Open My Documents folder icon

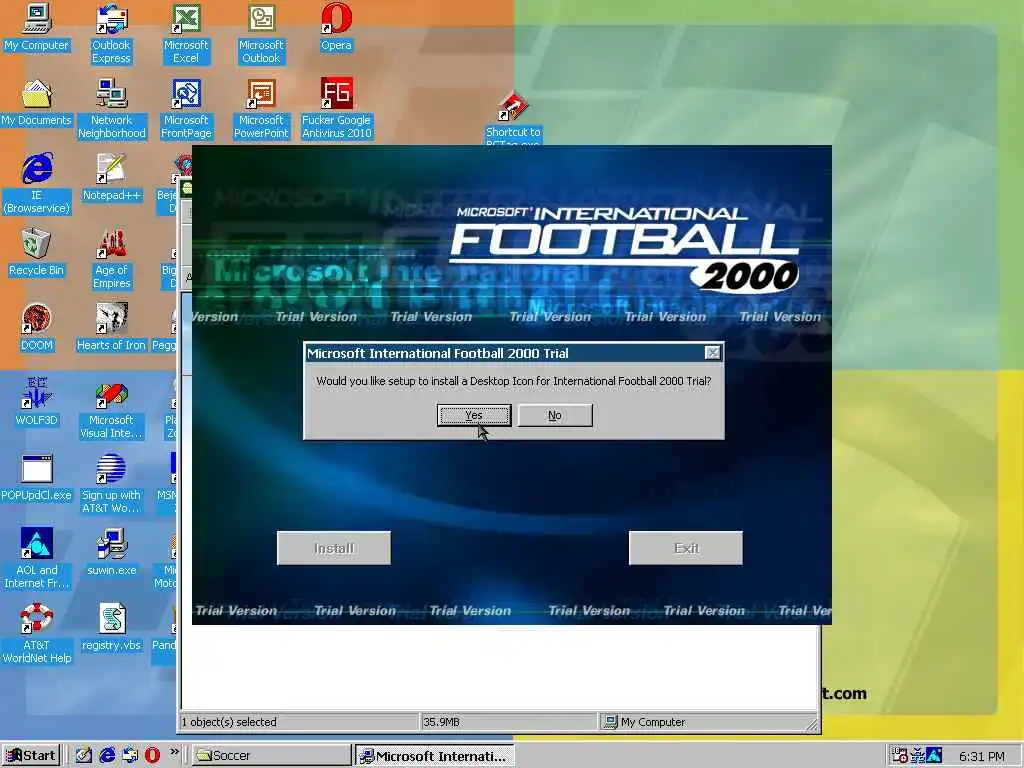coord(36,103)
